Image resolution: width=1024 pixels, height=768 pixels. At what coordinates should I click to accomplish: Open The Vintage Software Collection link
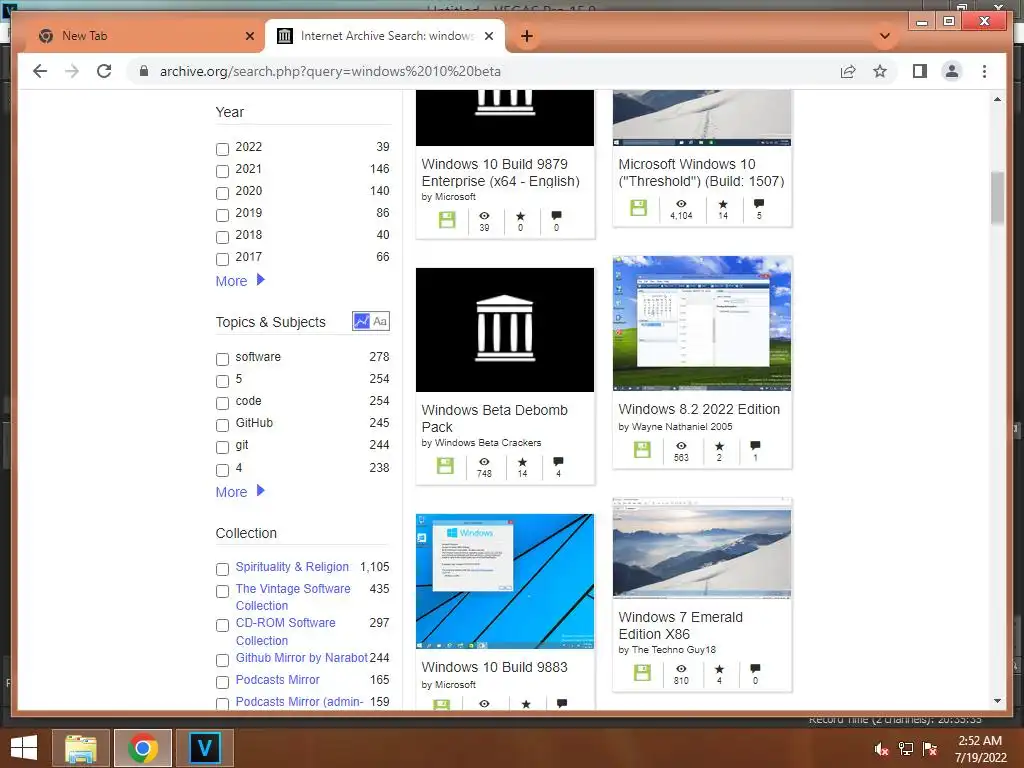pos(293,597)
